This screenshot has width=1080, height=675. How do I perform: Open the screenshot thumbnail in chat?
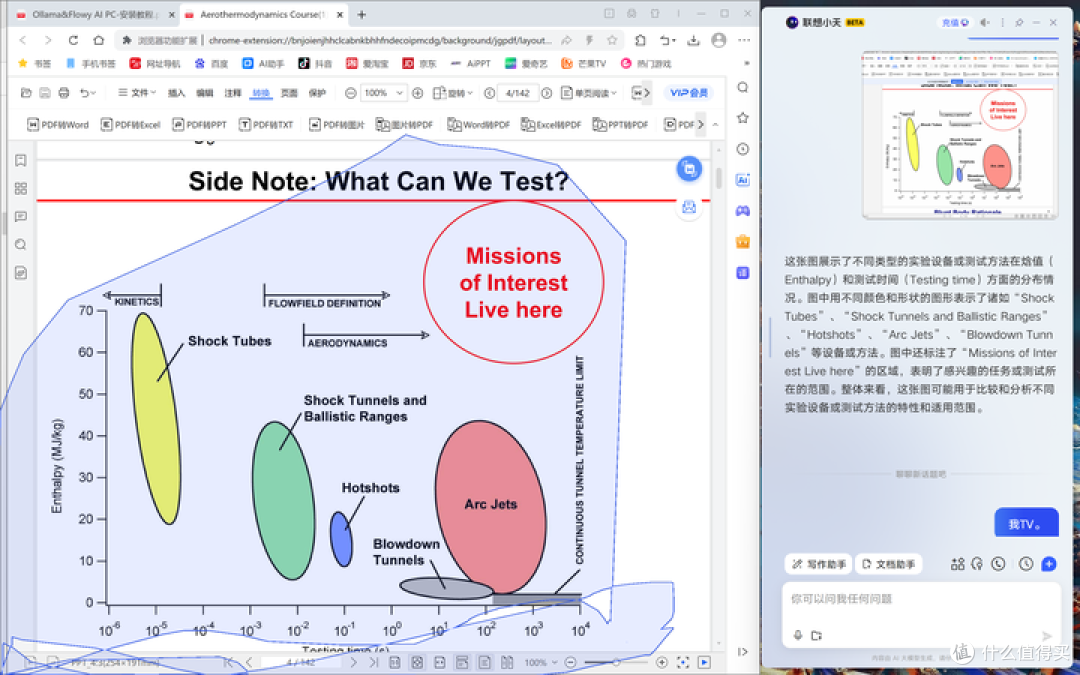960,136
